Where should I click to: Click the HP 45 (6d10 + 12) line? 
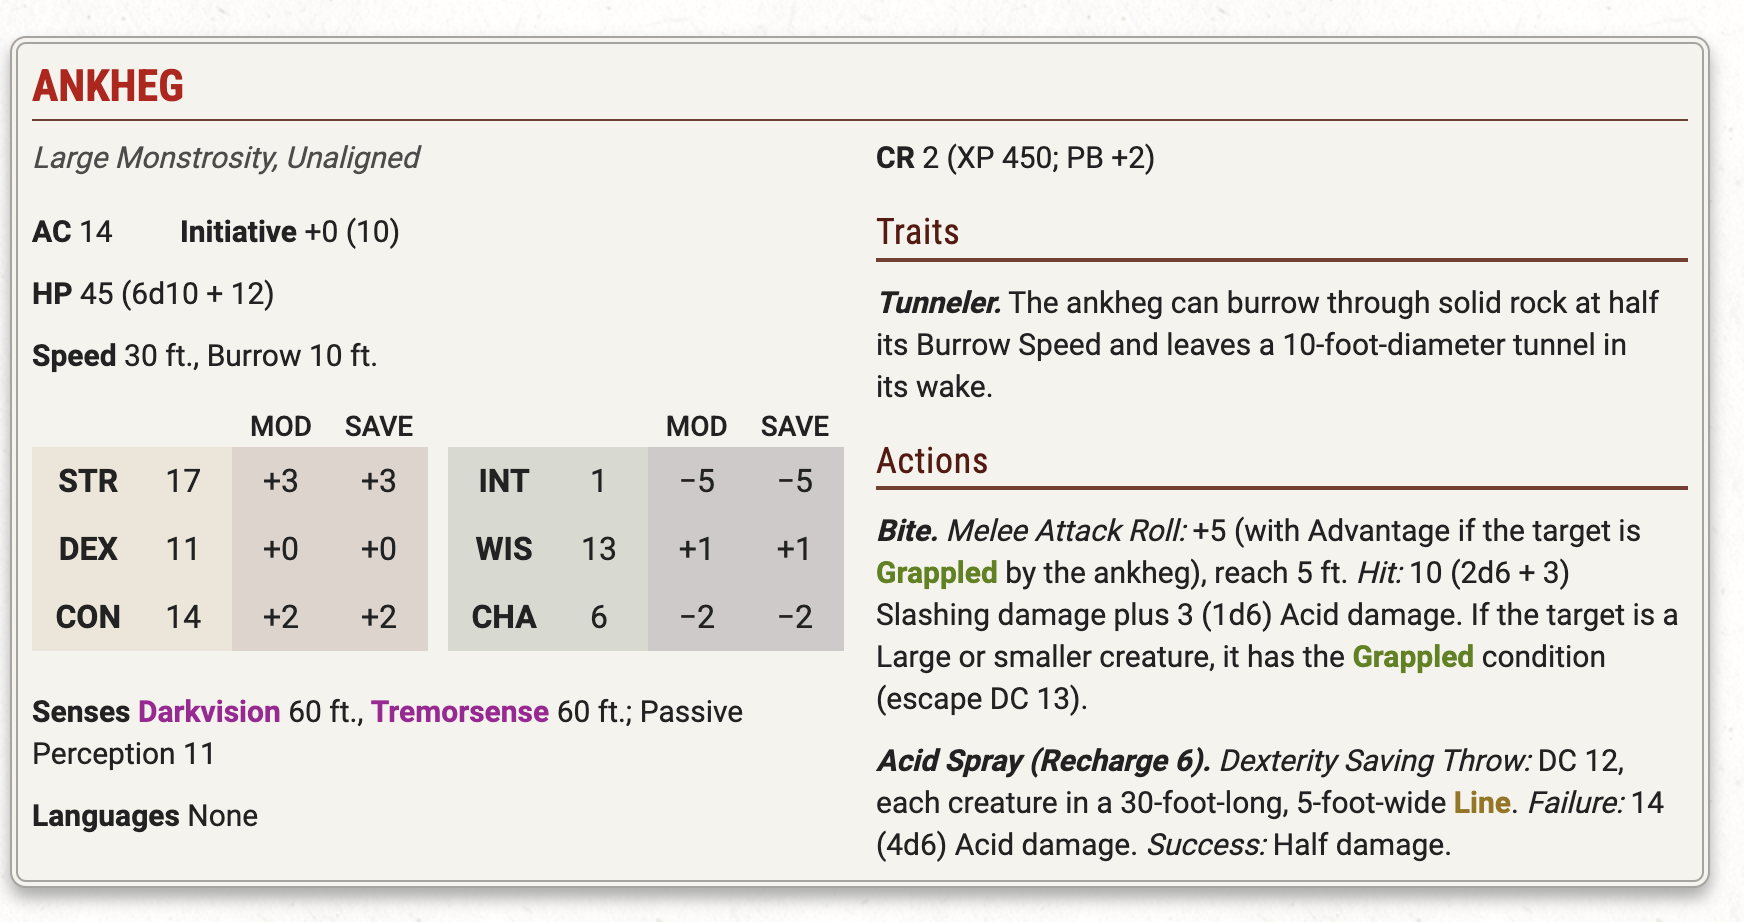[153, 294]
